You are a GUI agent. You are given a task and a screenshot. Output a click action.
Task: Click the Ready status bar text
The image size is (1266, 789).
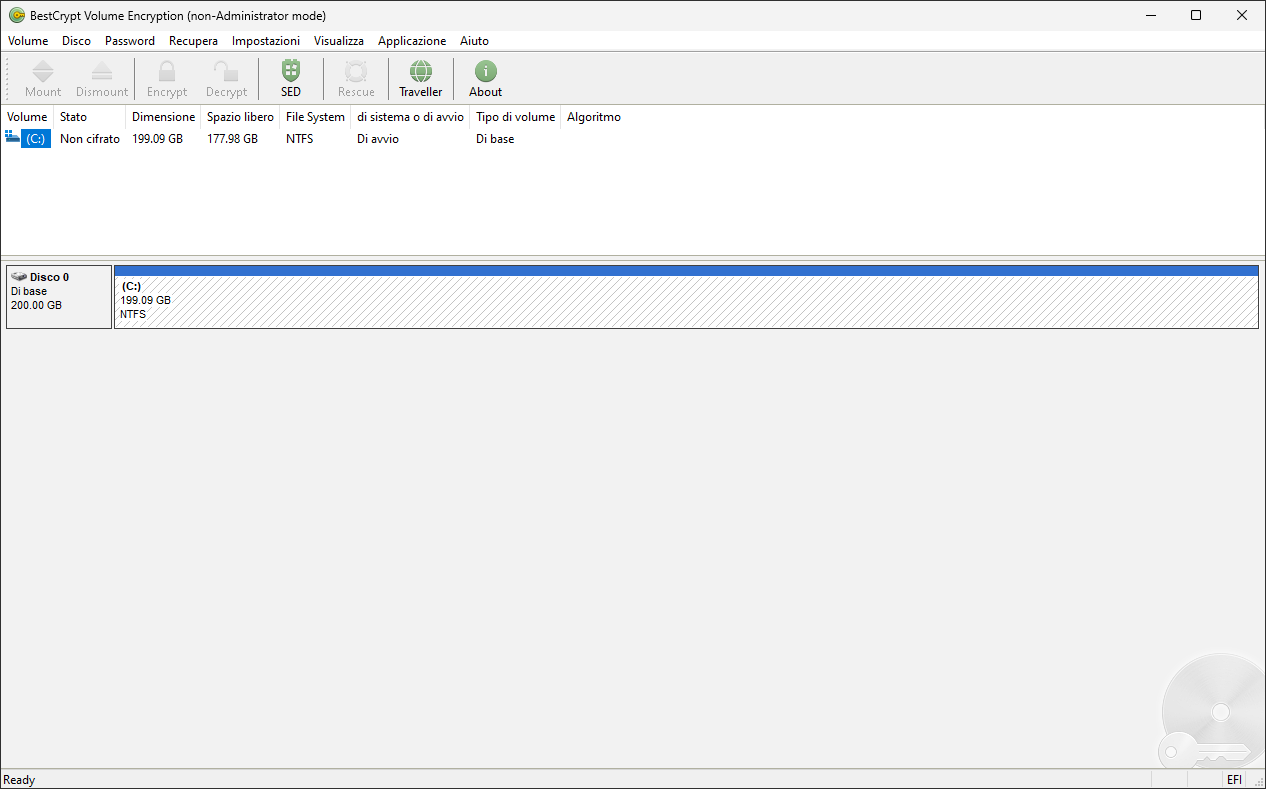point(19,780)
